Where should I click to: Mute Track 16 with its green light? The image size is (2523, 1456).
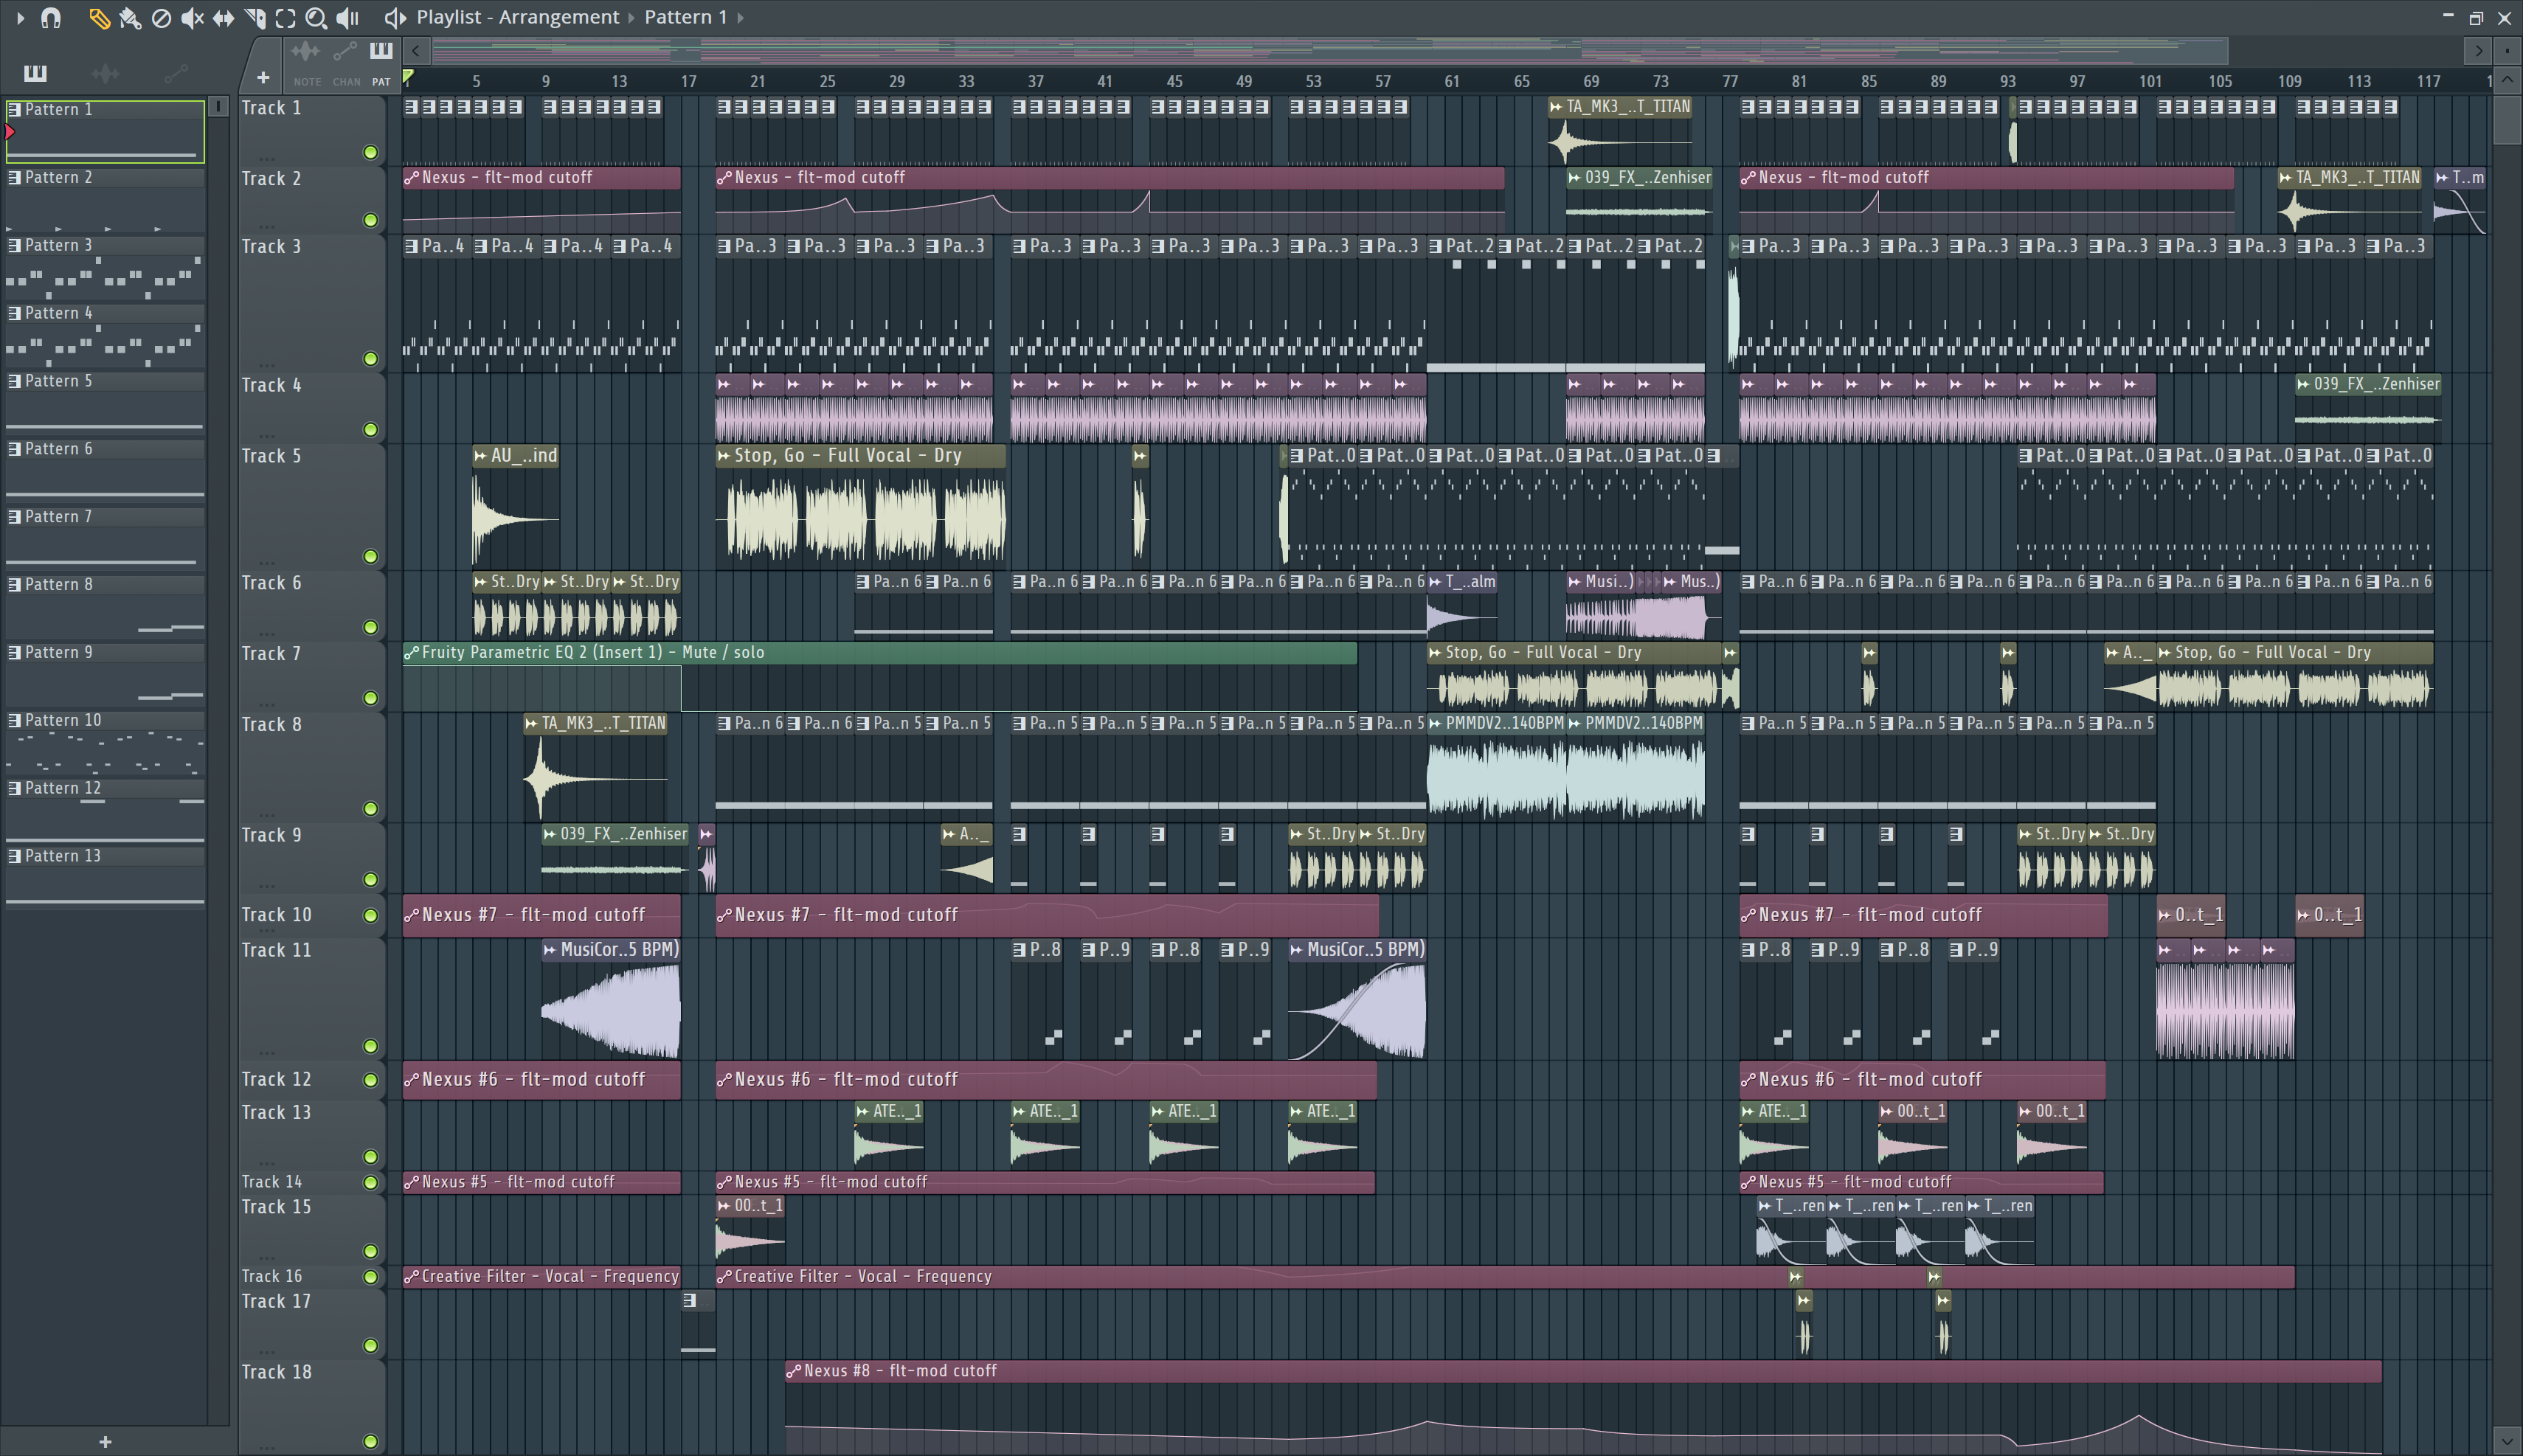370,1277
